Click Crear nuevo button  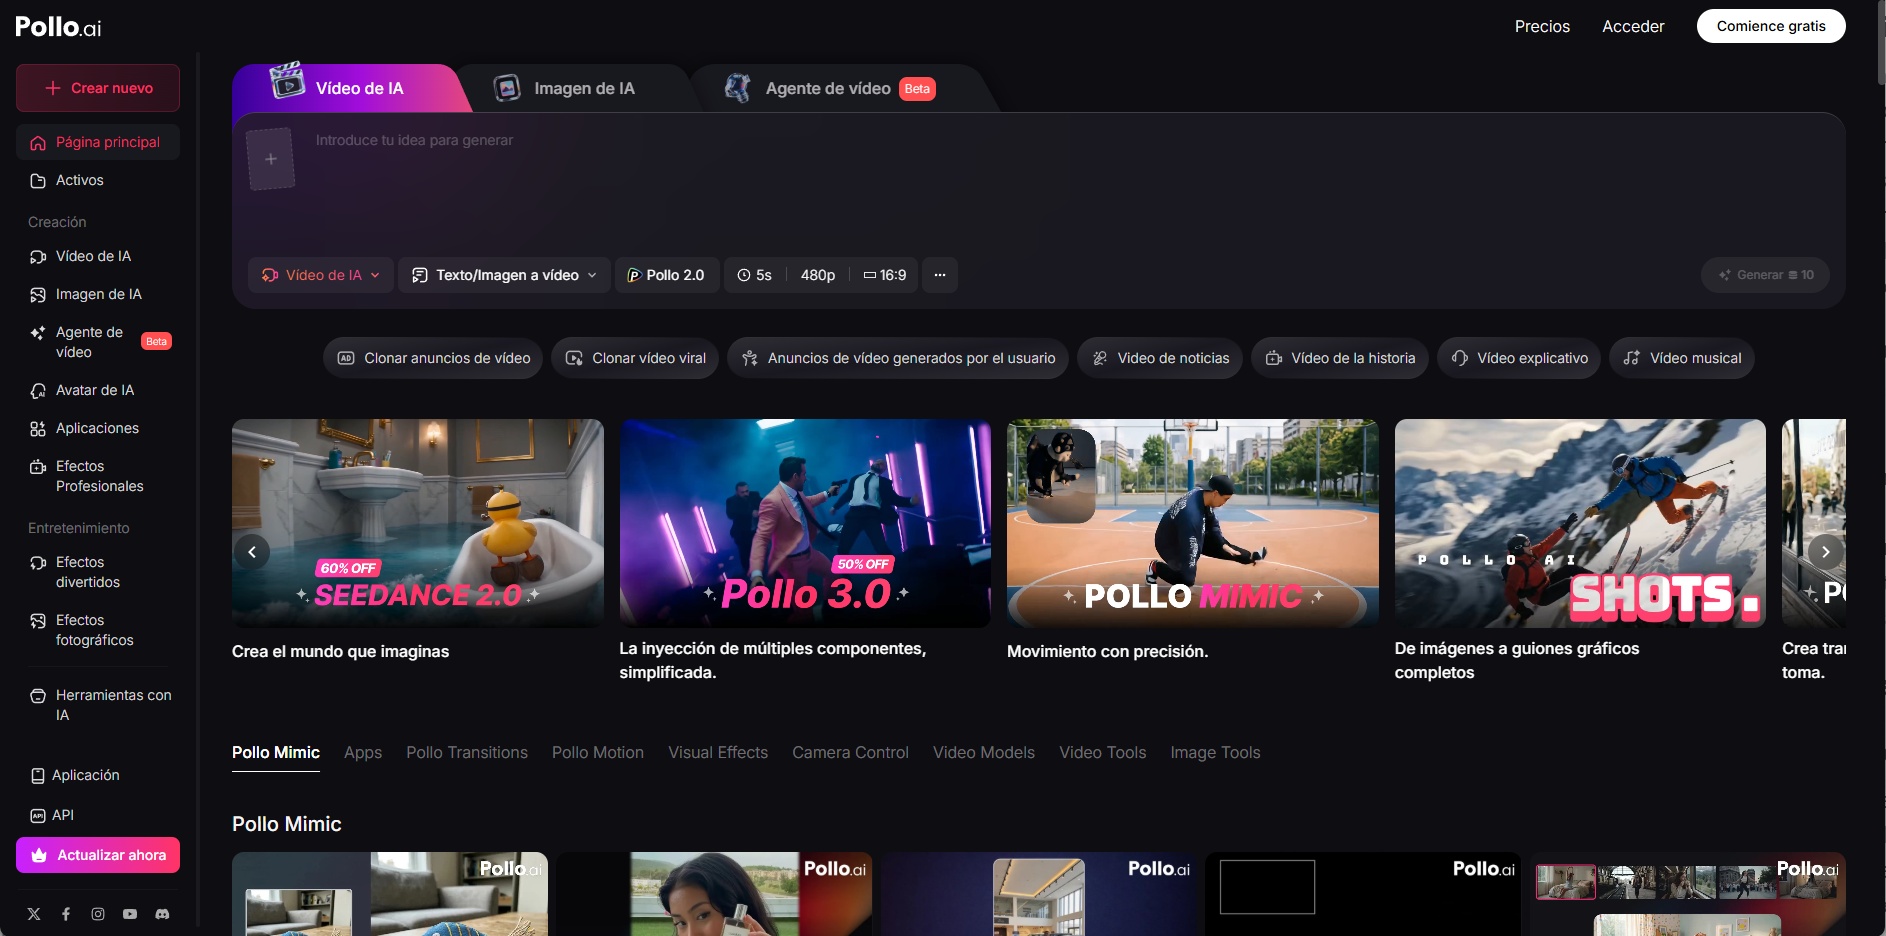98,88
